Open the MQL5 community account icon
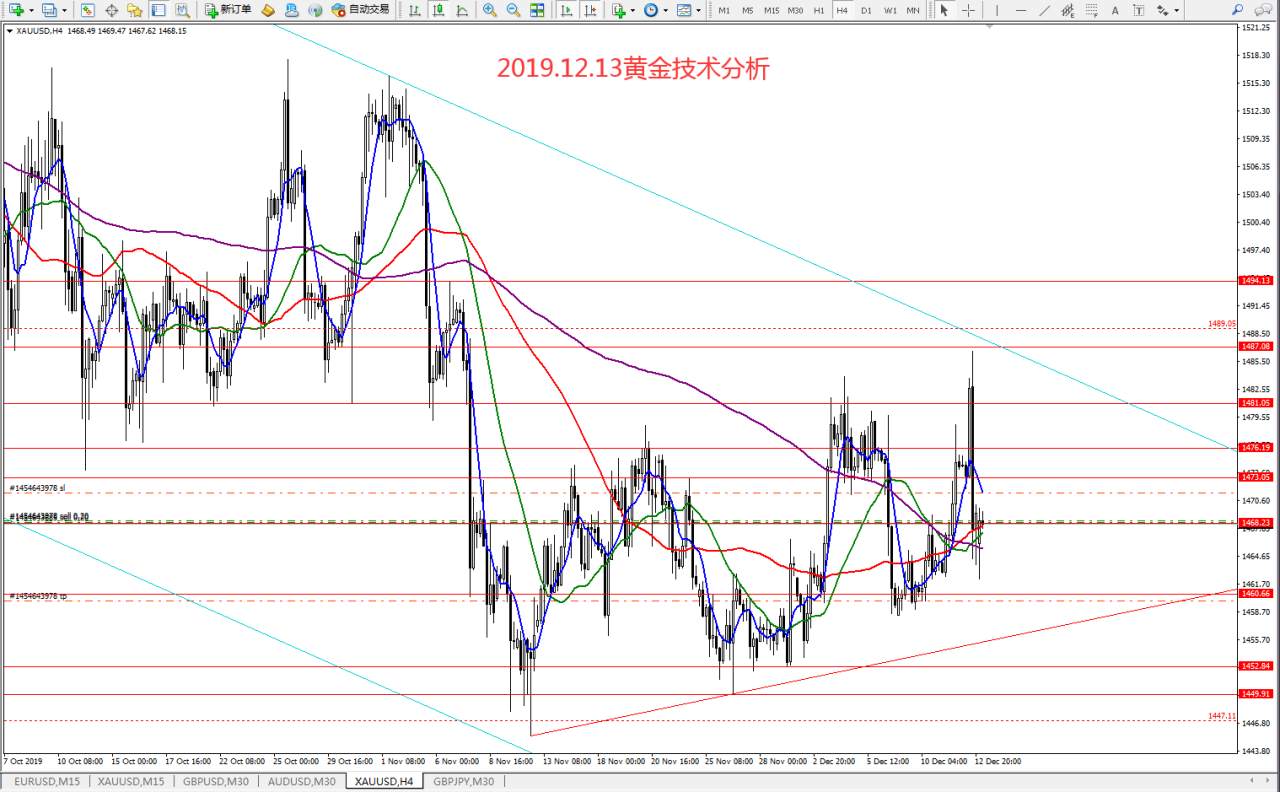1280x792 pixels. [291, 10]
